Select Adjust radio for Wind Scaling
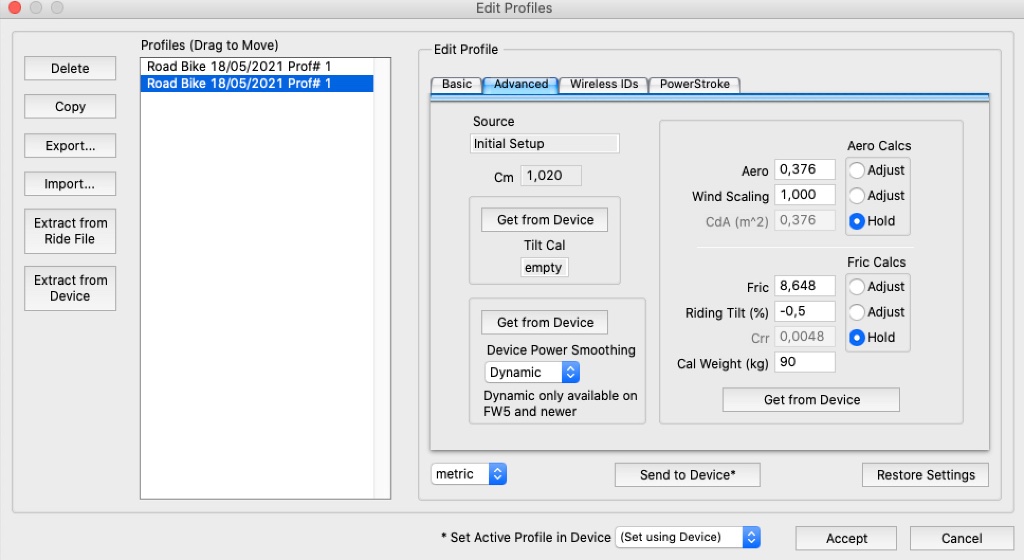This screenshot has width=1024, height=560. coord(857,196)
